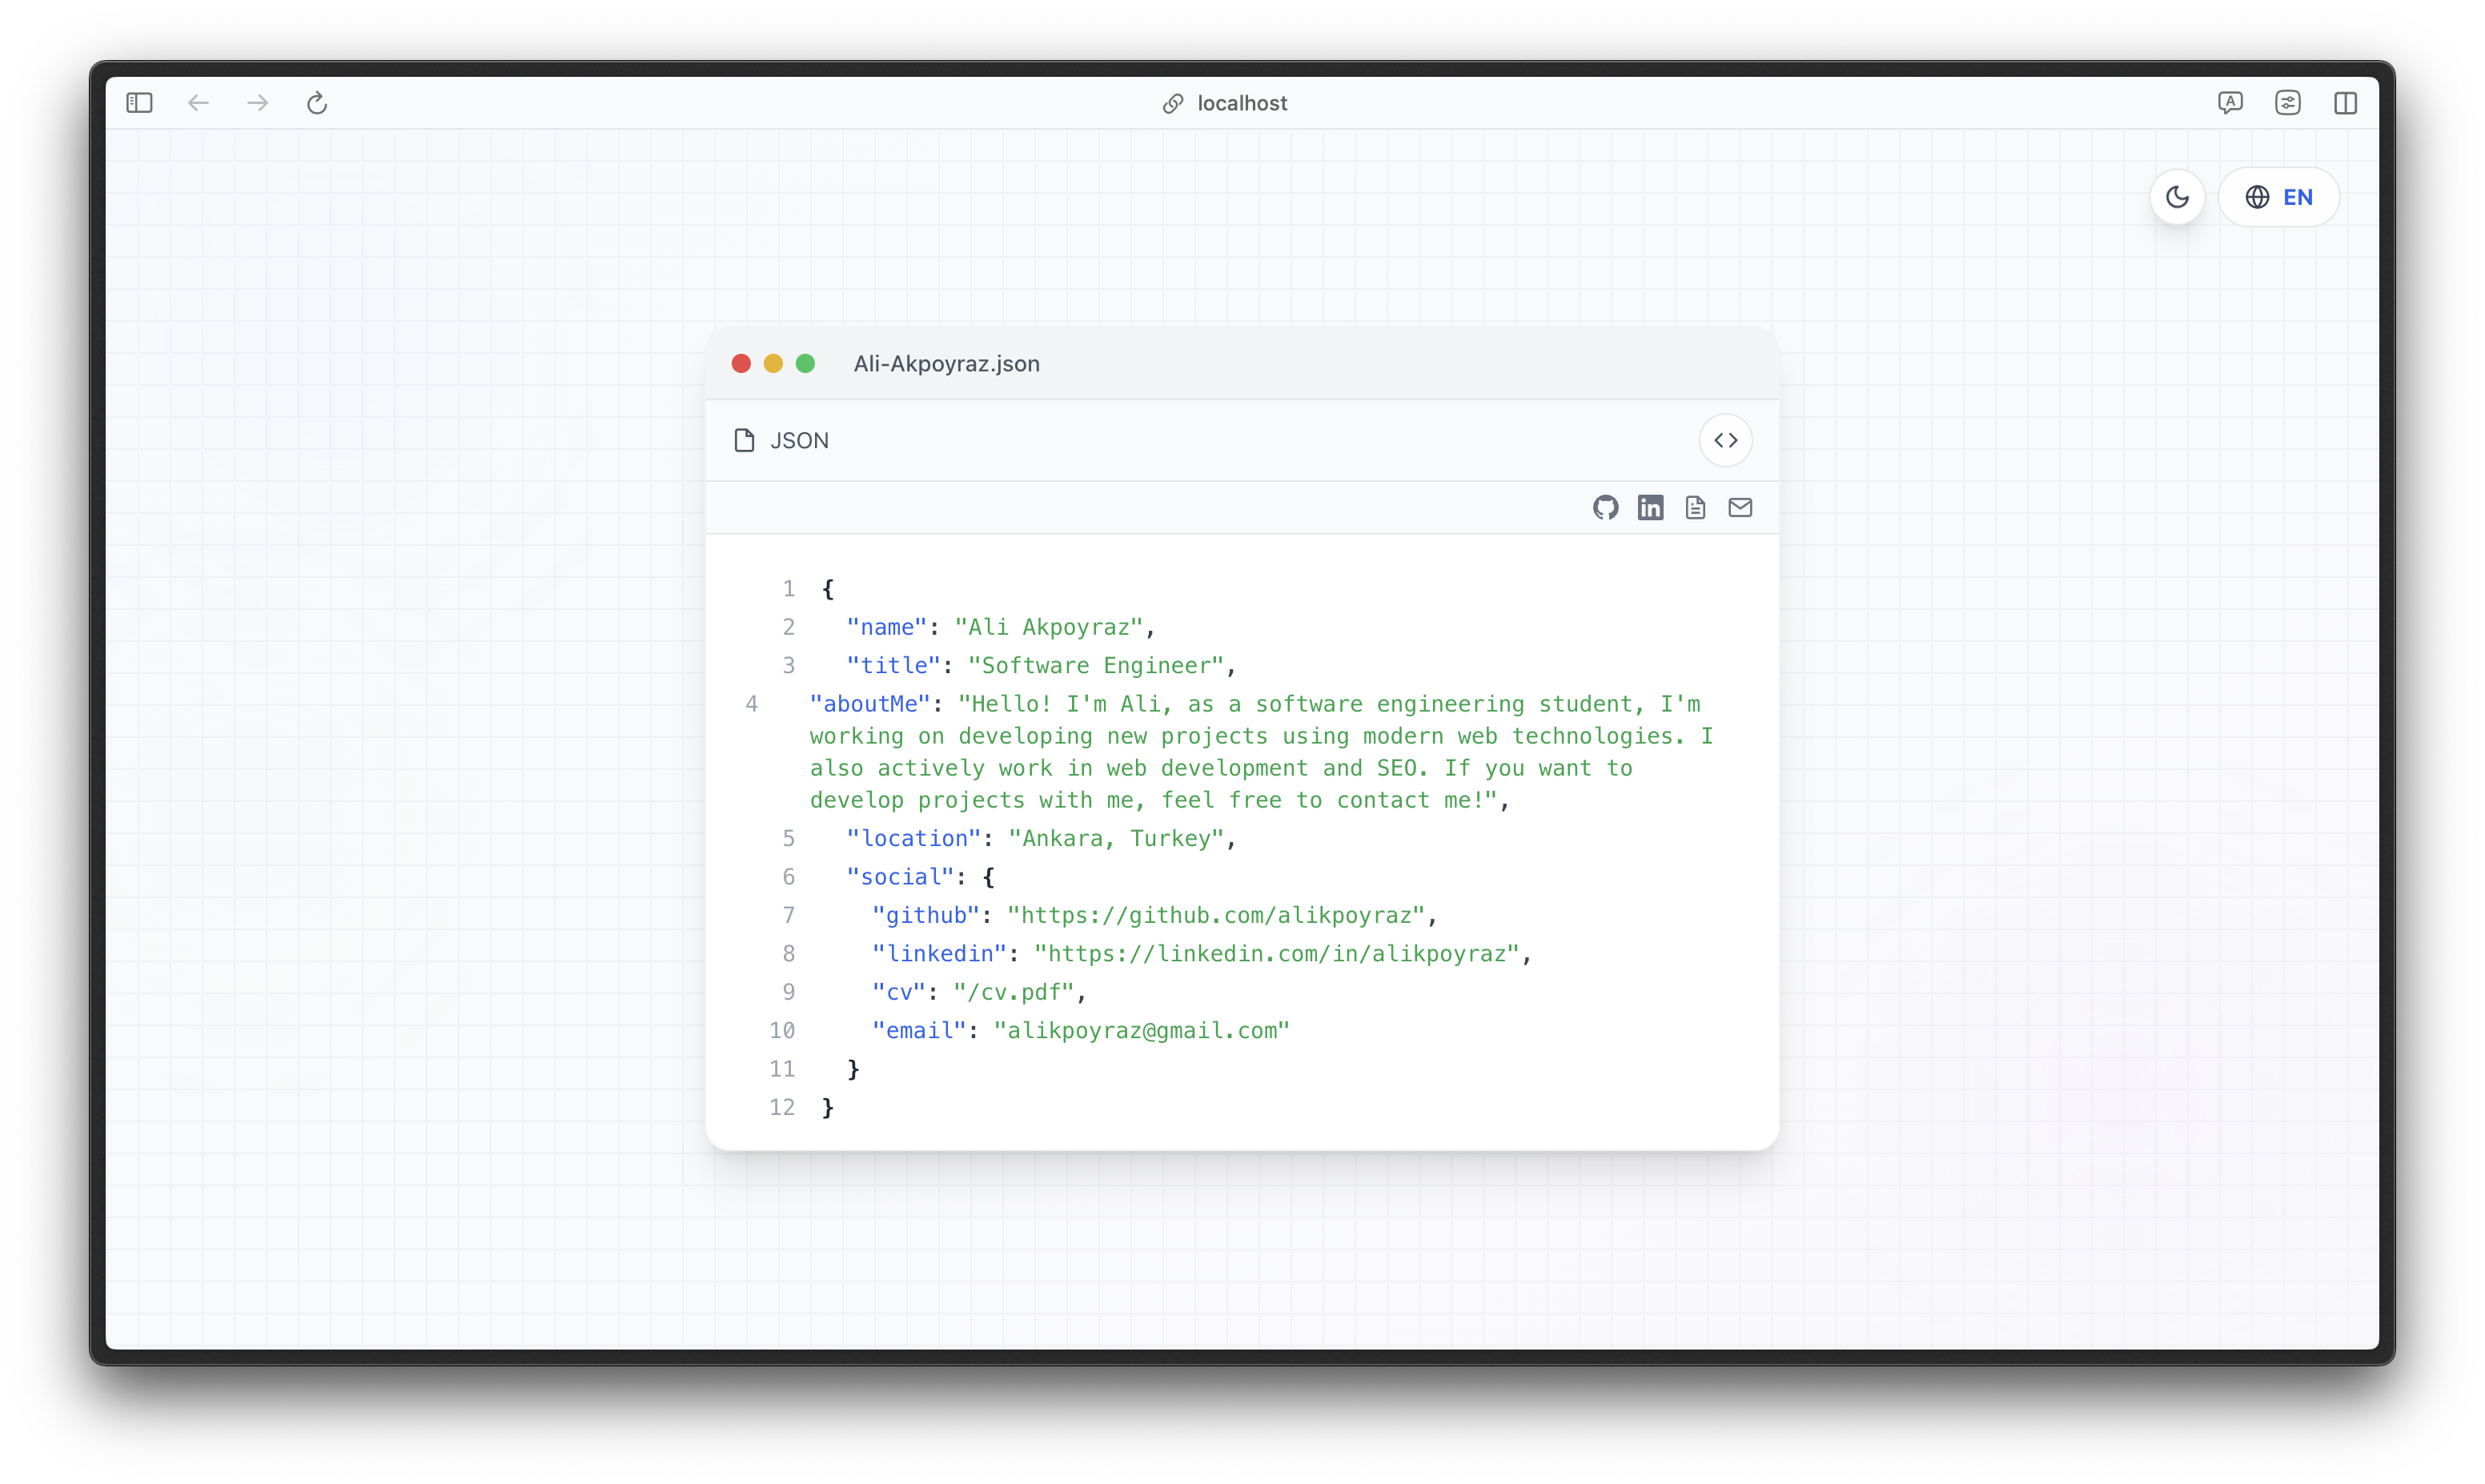Image resolution: width=2485 pixels, height=1484 pixels.
Task: Click the reader translation icon in toolbar
Action: click(x=2231, y=102)
